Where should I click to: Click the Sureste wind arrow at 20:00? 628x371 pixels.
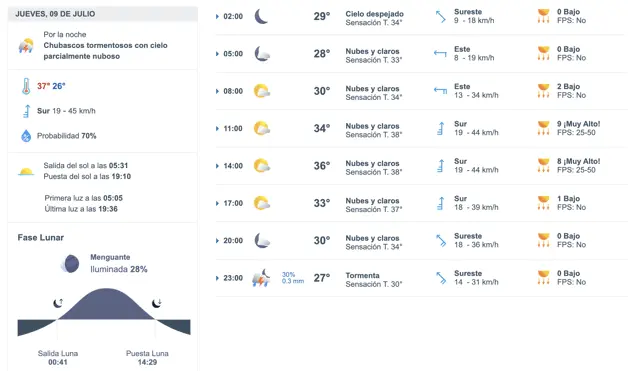click(x=441, y=240)
